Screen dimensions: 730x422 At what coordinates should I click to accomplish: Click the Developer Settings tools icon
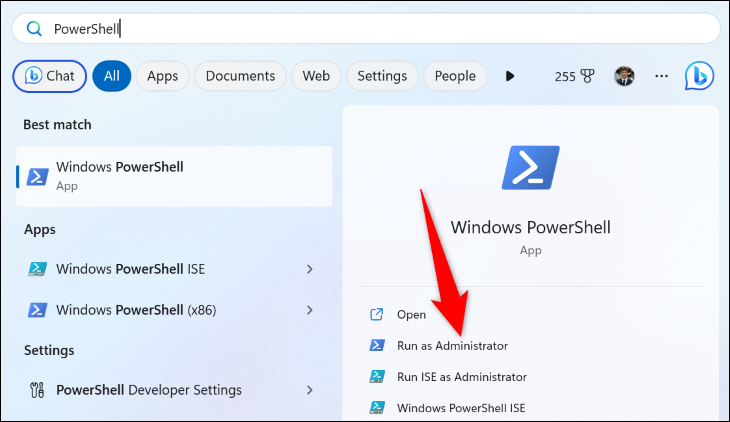37,390
